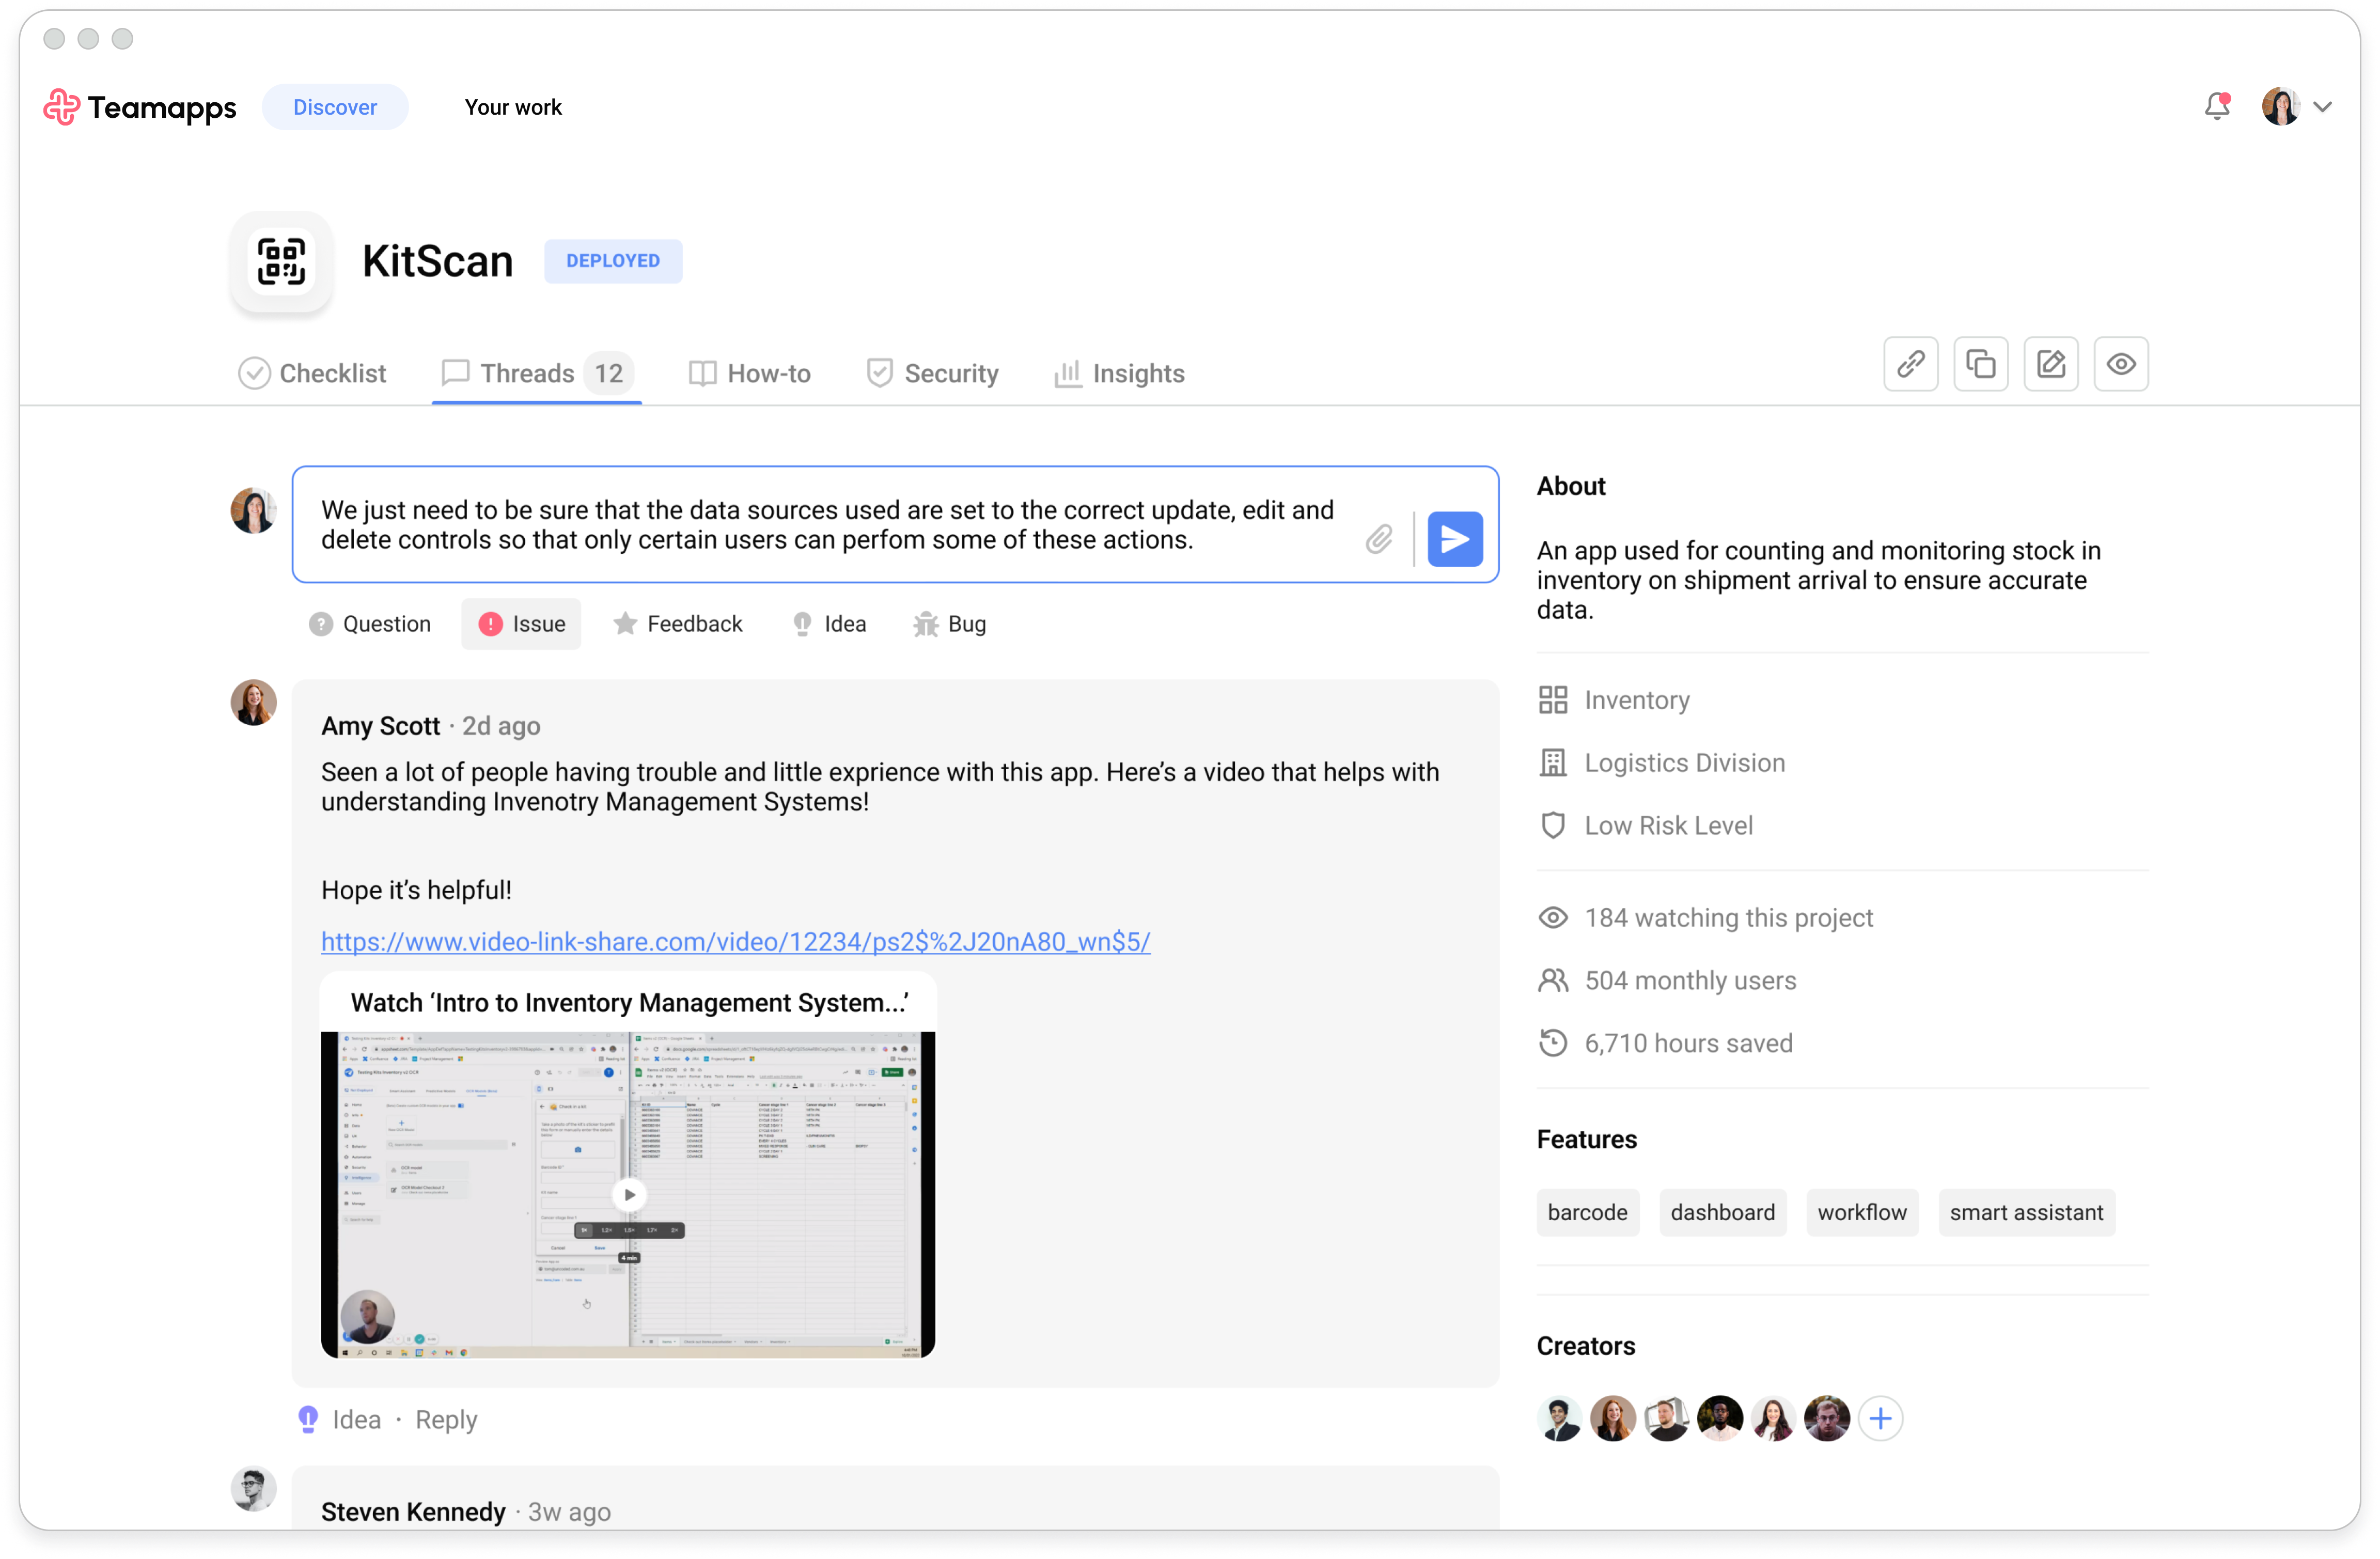Screen dimensions: 2380x1559
Task: Reply to Amy Scott's thread
Action: pyautogui.click(x=446, y=1420)
